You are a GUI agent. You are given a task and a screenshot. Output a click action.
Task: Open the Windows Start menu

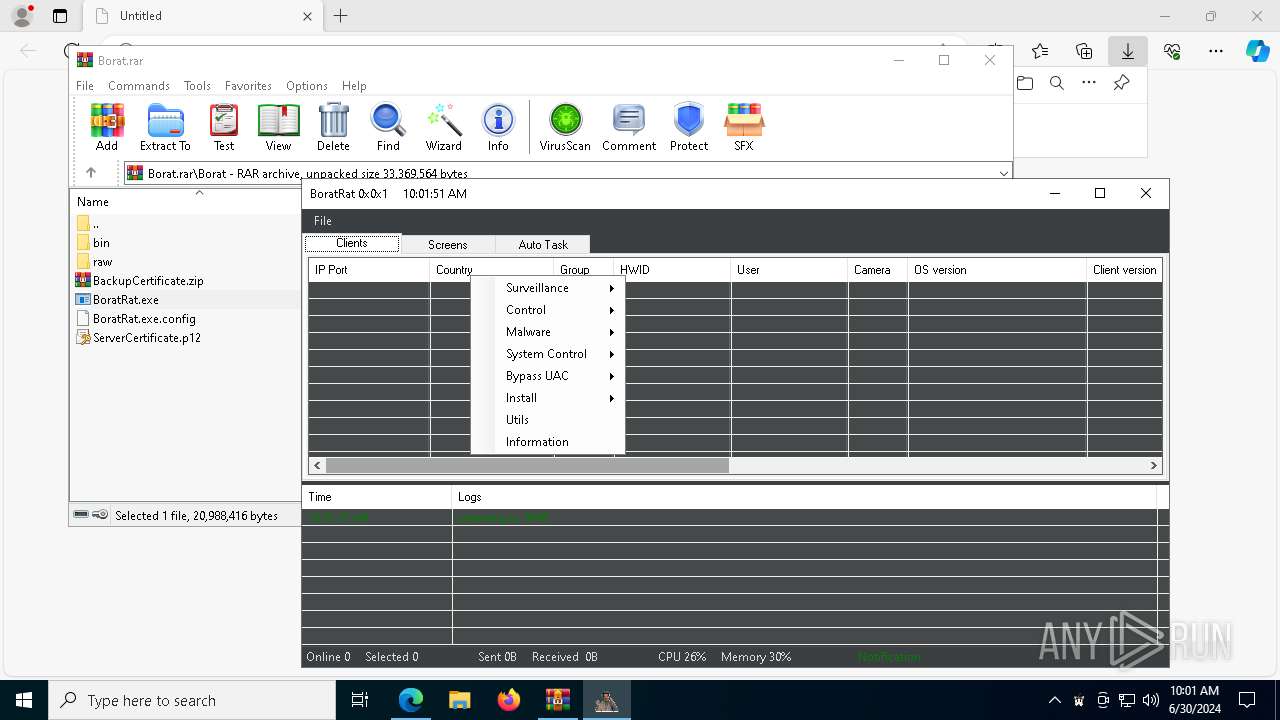[24, 700]
